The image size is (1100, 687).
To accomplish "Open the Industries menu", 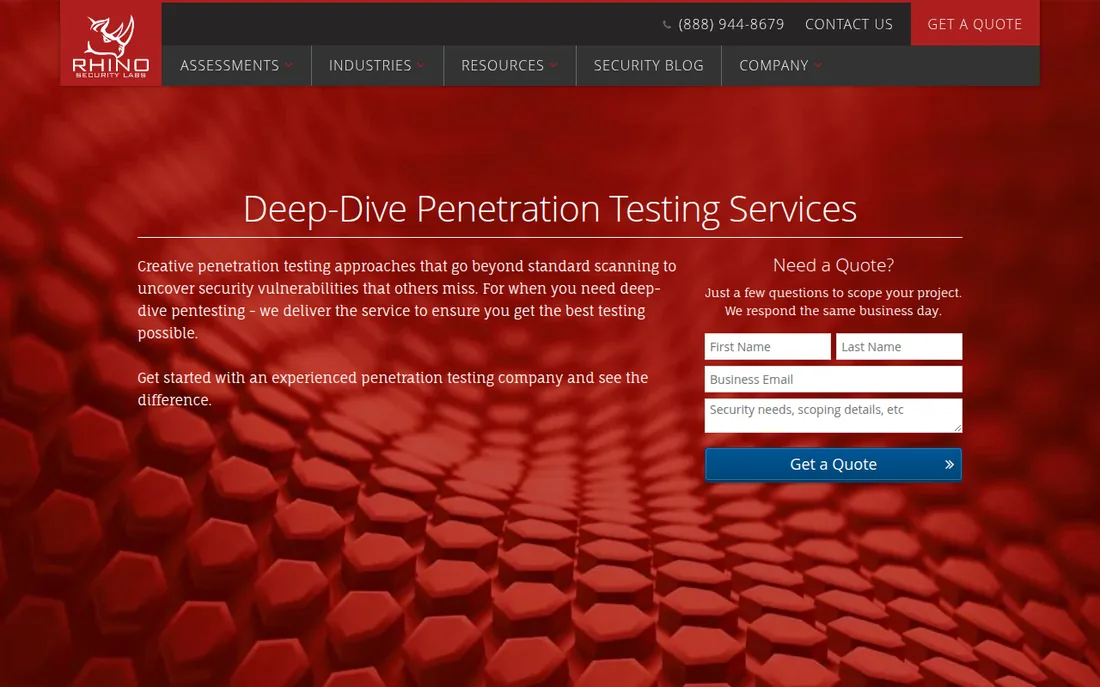I will click(370, 65).
